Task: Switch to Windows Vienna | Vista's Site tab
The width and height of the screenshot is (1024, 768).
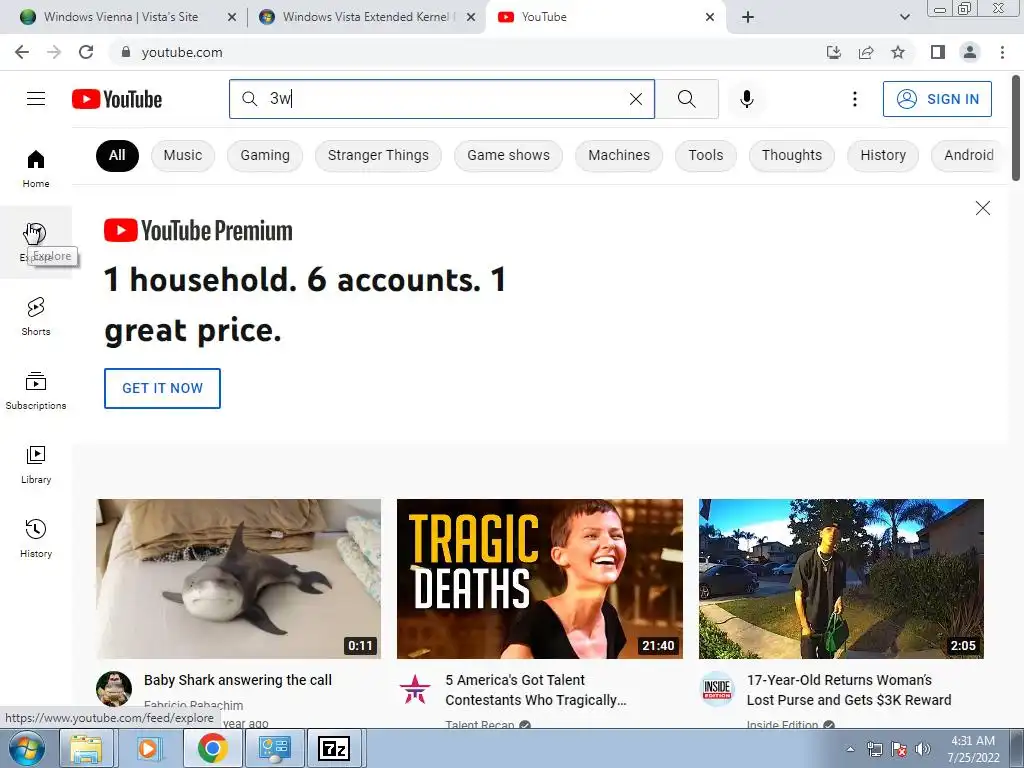Action: 120,17
